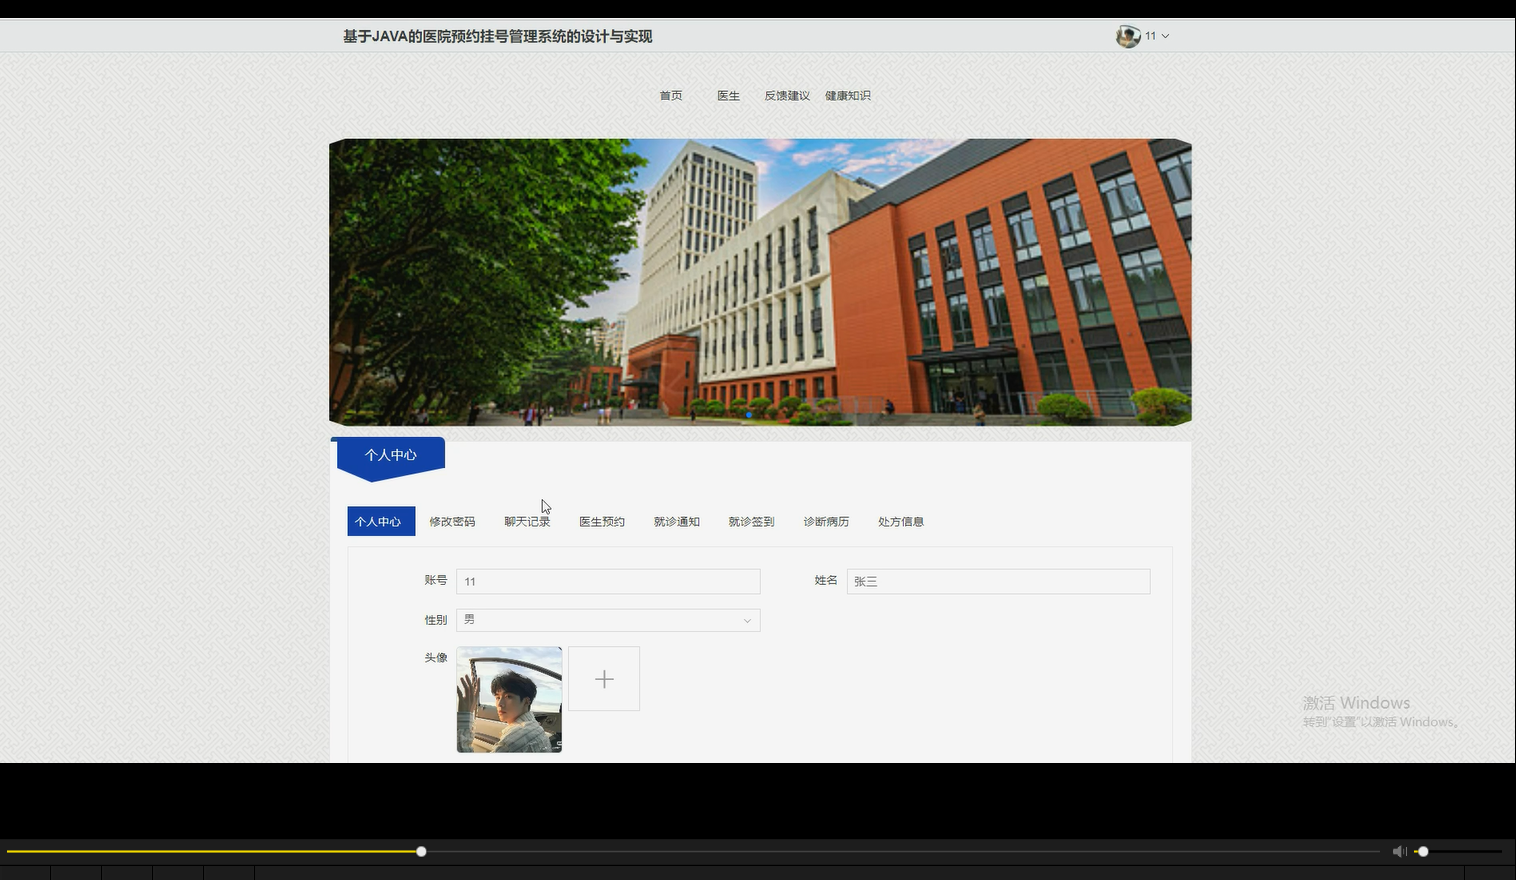Open the 首页 nav item
The image size is (1516, 880).
pyautogui.click(x=671, y=96)
